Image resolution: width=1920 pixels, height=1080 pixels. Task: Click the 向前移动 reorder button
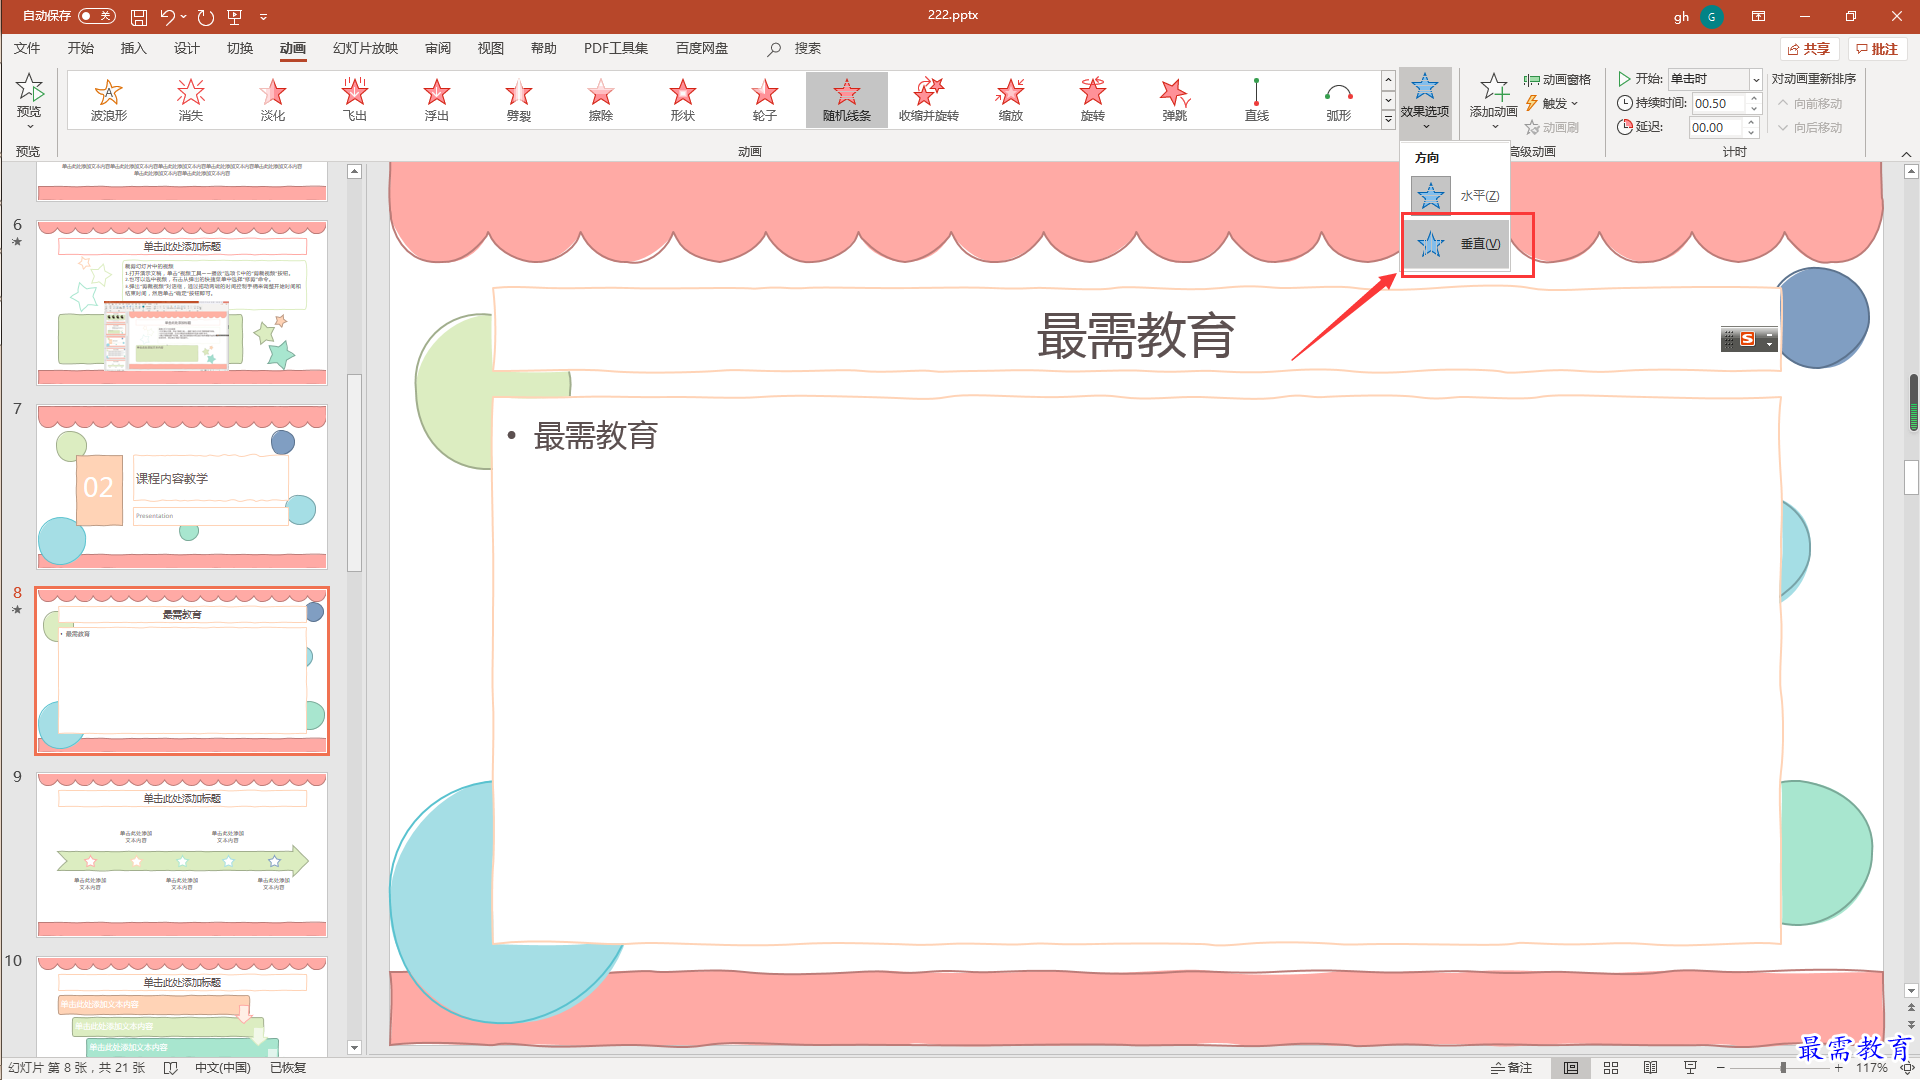tap(1809, 104)
